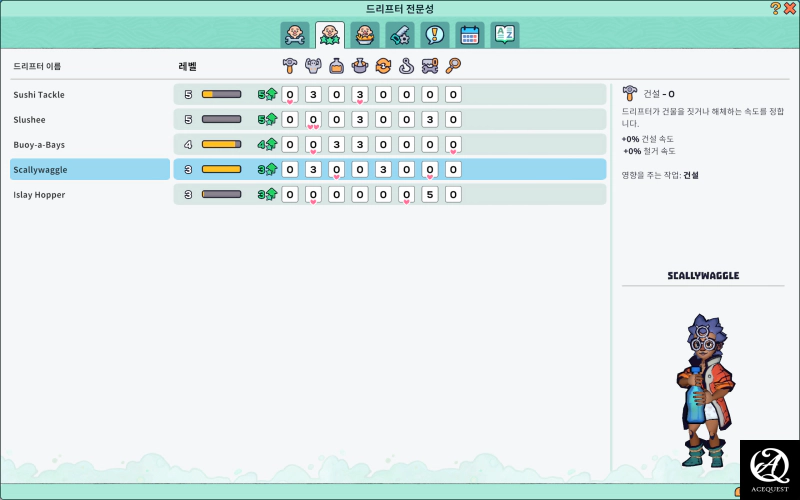Click the flexing muscle strength skill icon
The height and width of the screenshot is (500, 800).
313,66
